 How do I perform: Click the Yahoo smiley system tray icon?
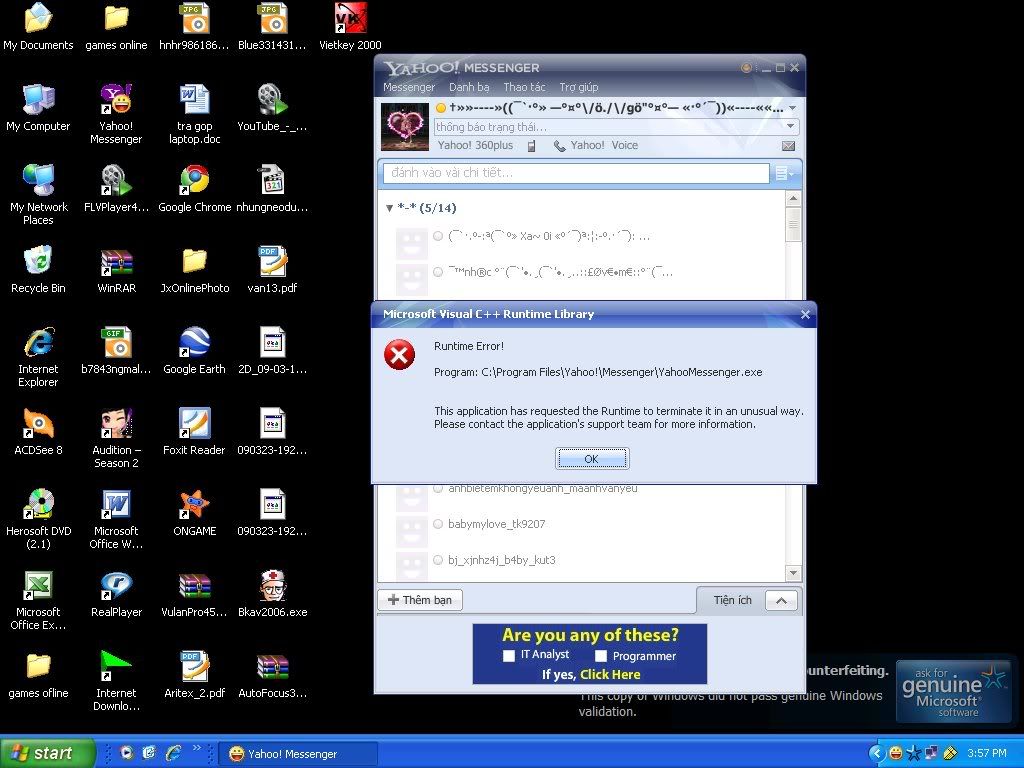896,753
